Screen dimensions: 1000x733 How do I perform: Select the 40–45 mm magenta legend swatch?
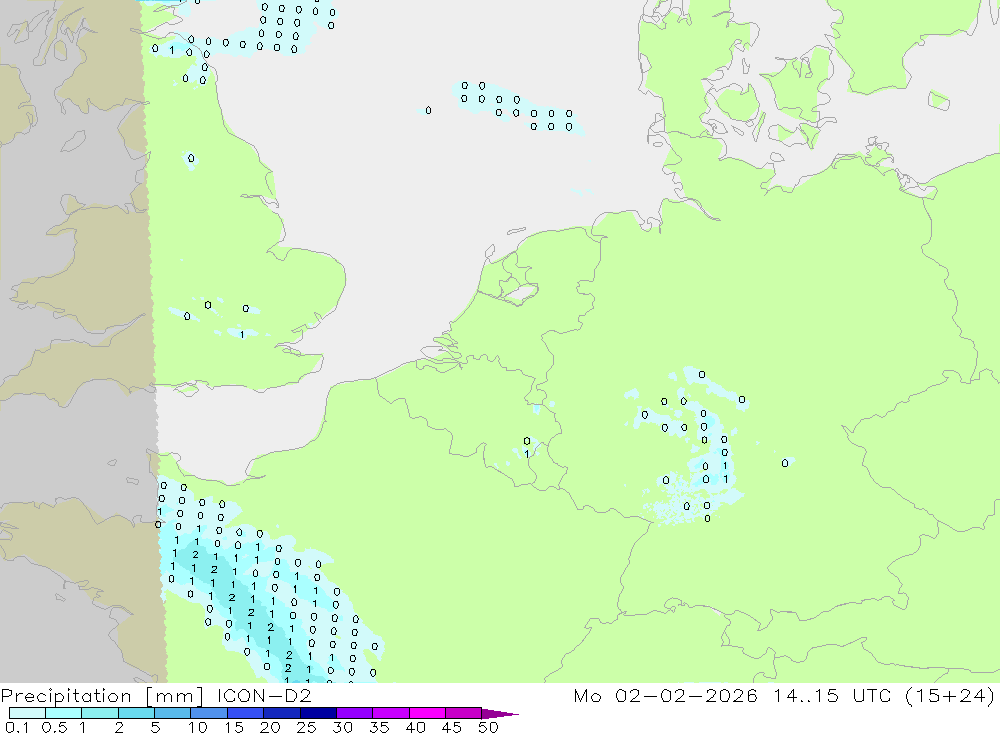click(x=427, y=713)
